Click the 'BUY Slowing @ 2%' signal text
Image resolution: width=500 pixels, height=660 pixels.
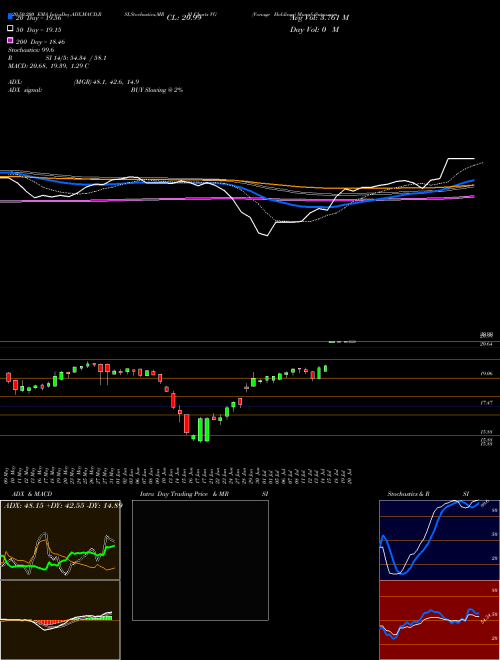157,90
